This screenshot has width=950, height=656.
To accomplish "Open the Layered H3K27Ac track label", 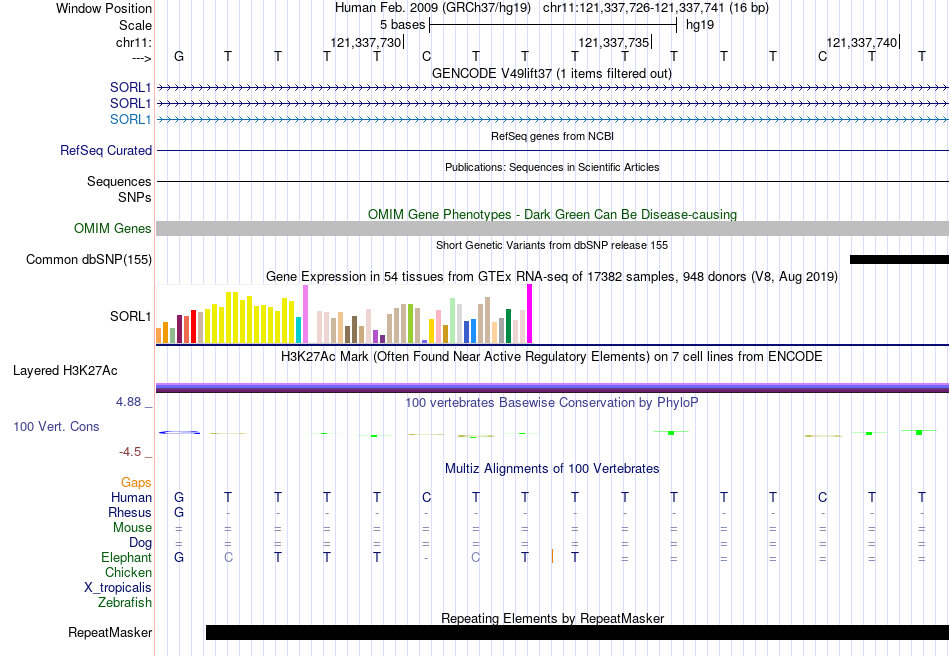I will click(x=65, y=371).
